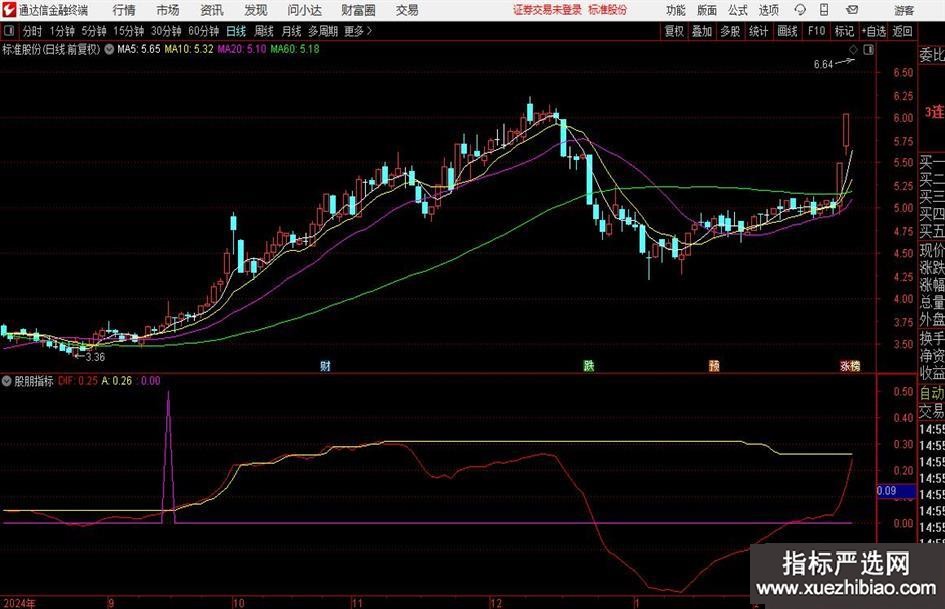Screen dimensions: 945x609
Task: Select the 日线 daily tab
Action: click(236, 31)
